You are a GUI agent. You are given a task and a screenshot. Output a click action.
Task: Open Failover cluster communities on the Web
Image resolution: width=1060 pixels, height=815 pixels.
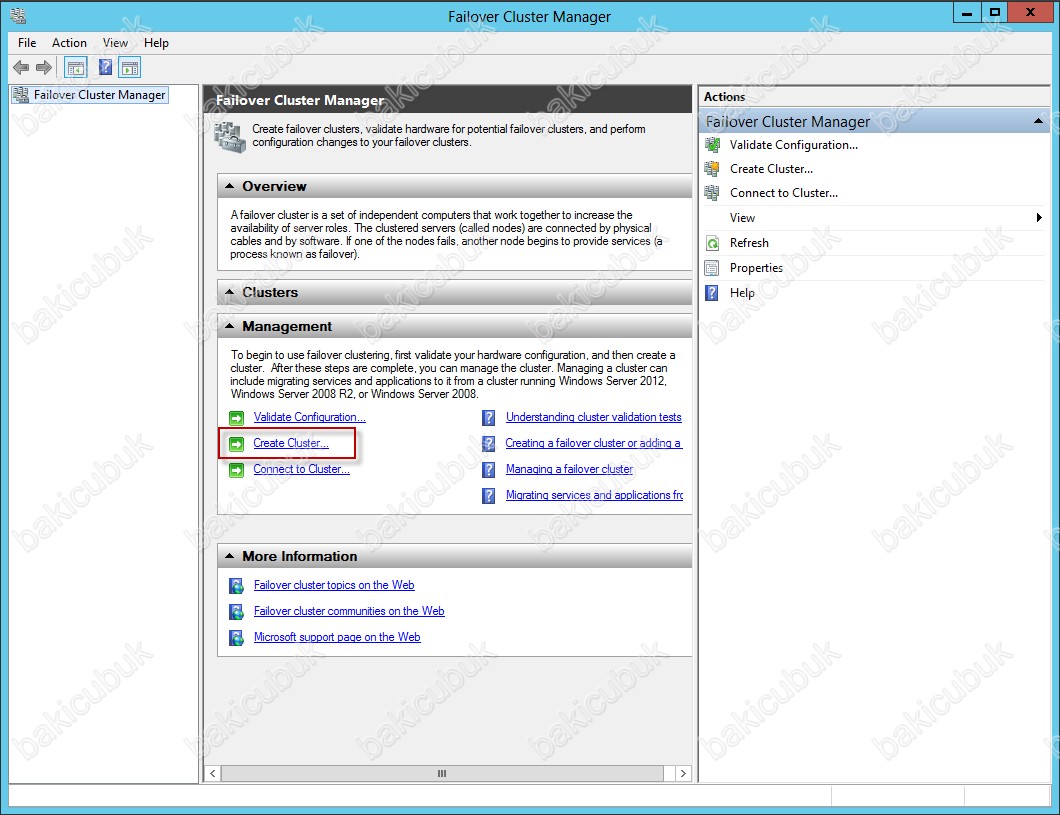pyautogui.click(x=349, y=611)
